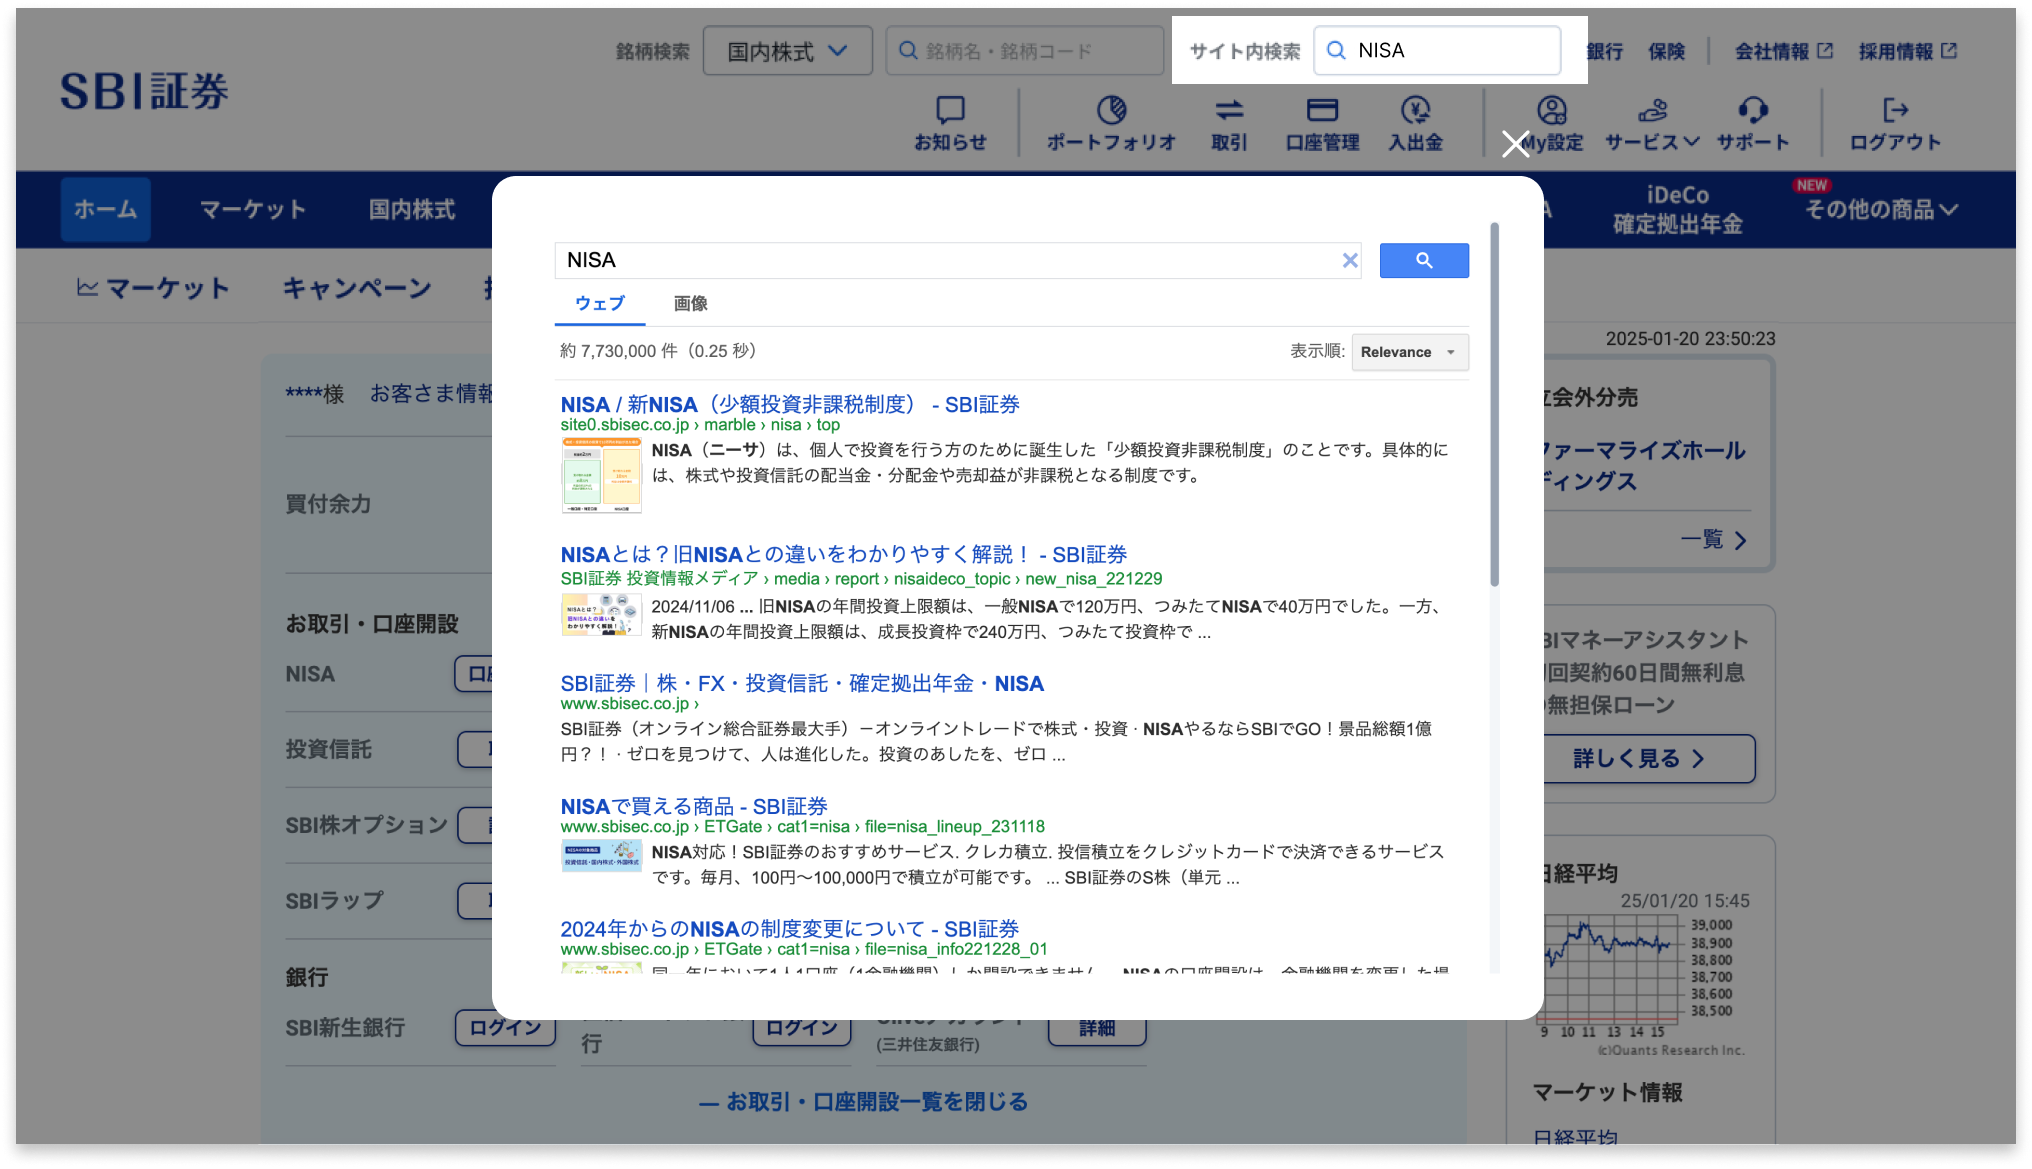Select the マーケット main navigation tab
The width and height of the screenshot is (2032, 1169).
click(252, 209)
